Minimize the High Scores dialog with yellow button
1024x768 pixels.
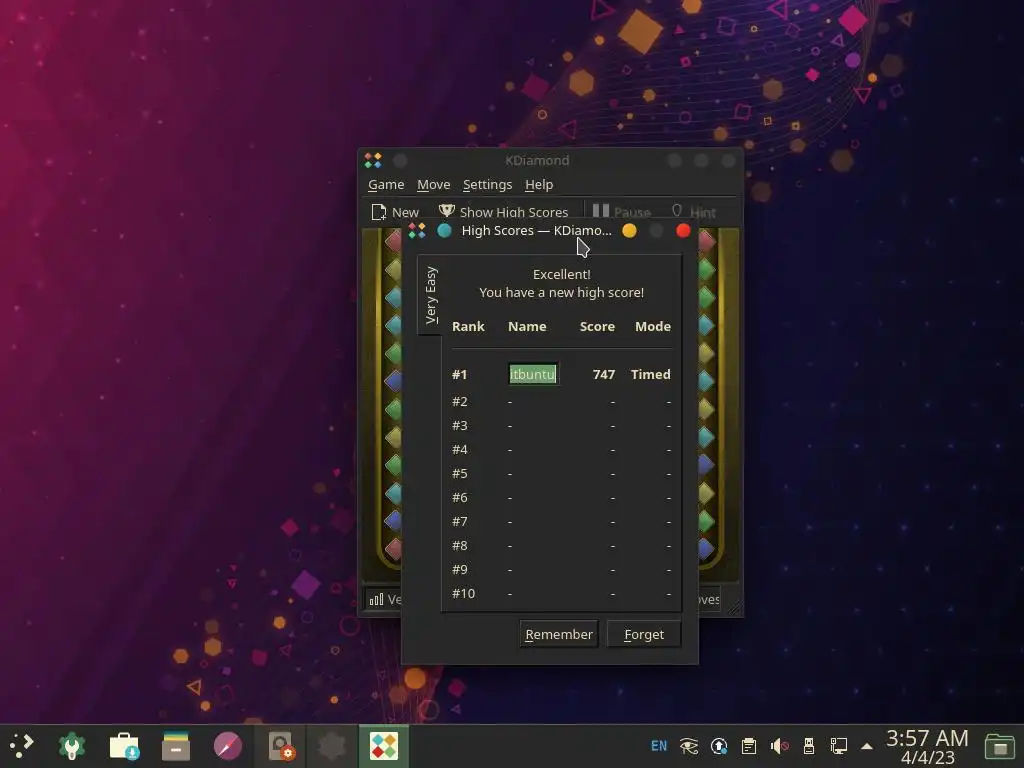coord(629,231)
